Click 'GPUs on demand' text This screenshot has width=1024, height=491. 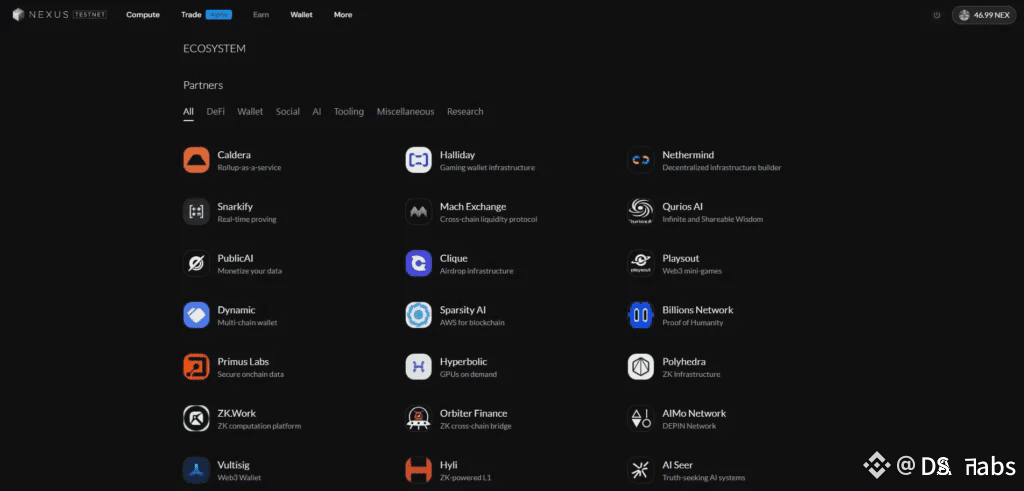(468, 375)
